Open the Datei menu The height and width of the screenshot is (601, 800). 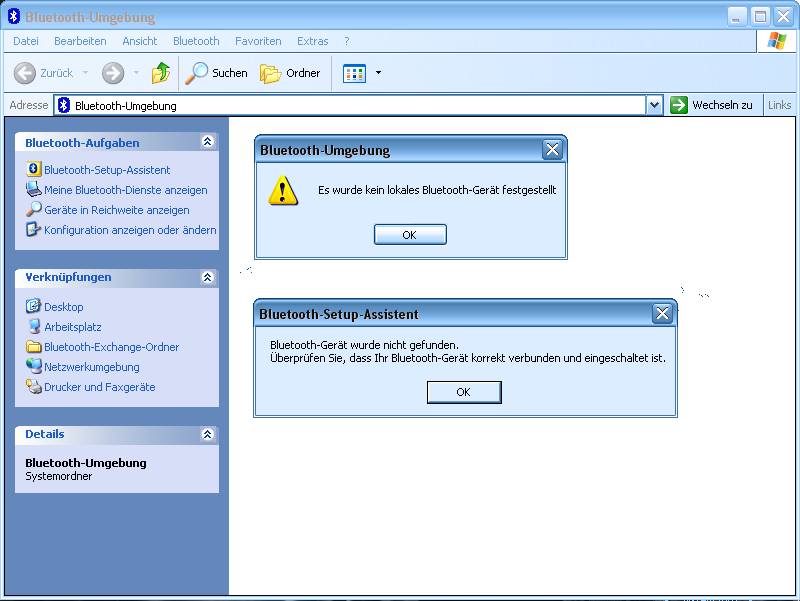coord(26,41)
